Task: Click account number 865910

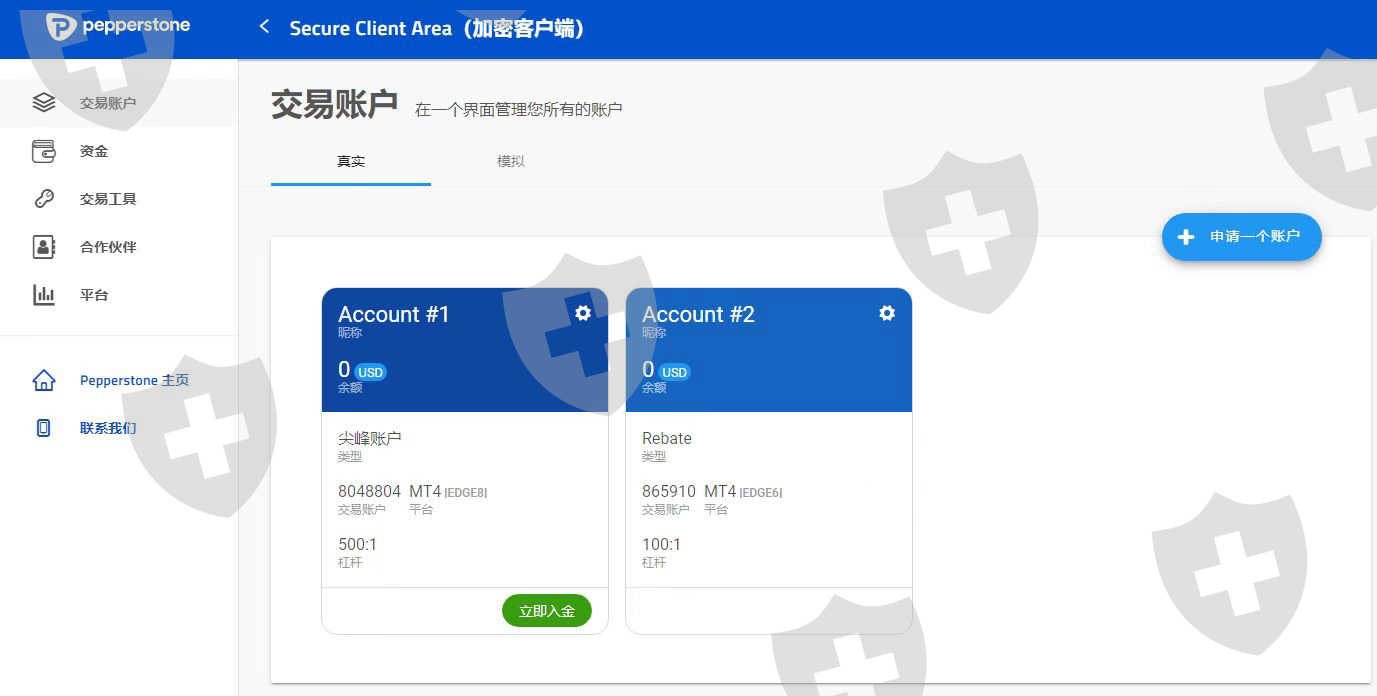Action: point(669,491)
